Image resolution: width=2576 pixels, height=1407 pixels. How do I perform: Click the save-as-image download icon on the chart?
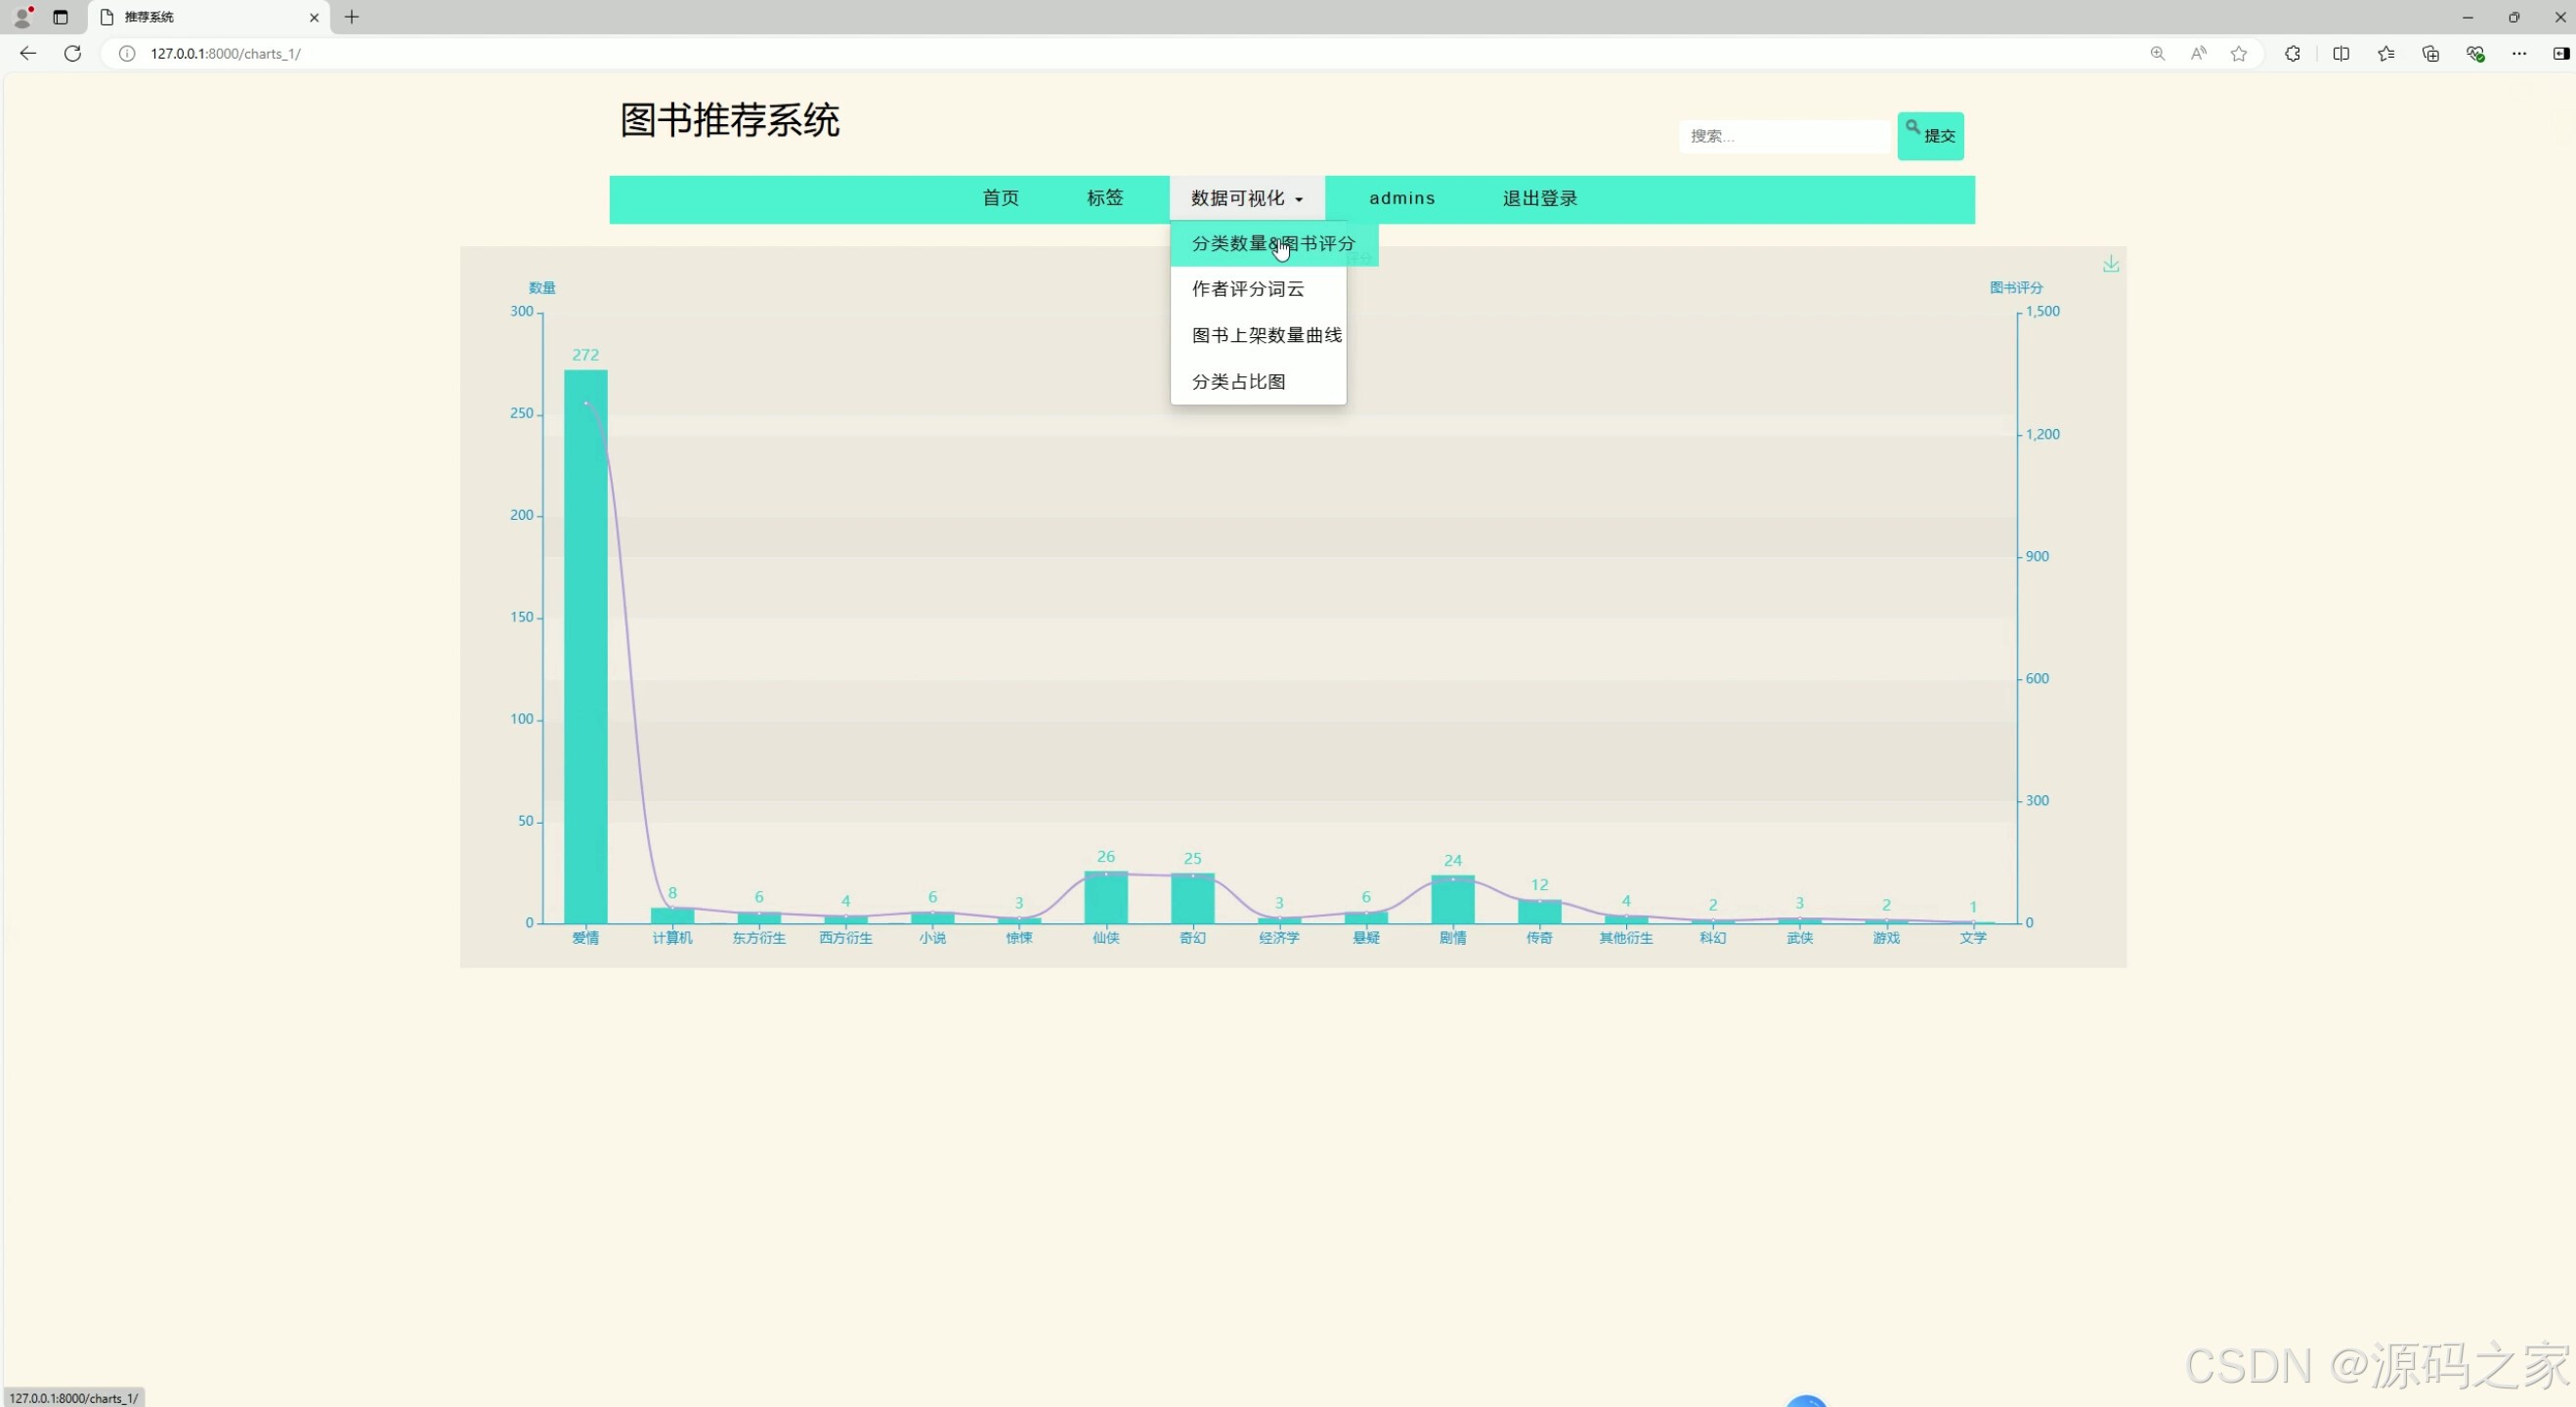[x=2111, y=263]
